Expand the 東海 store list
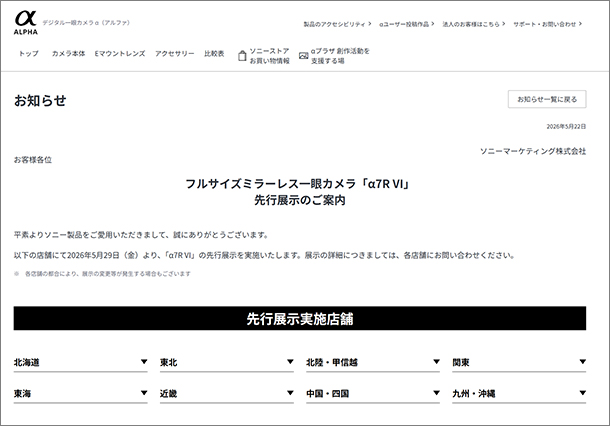This screenshot has width=610, height=426. pyautogui.click(x=81, y=393)
